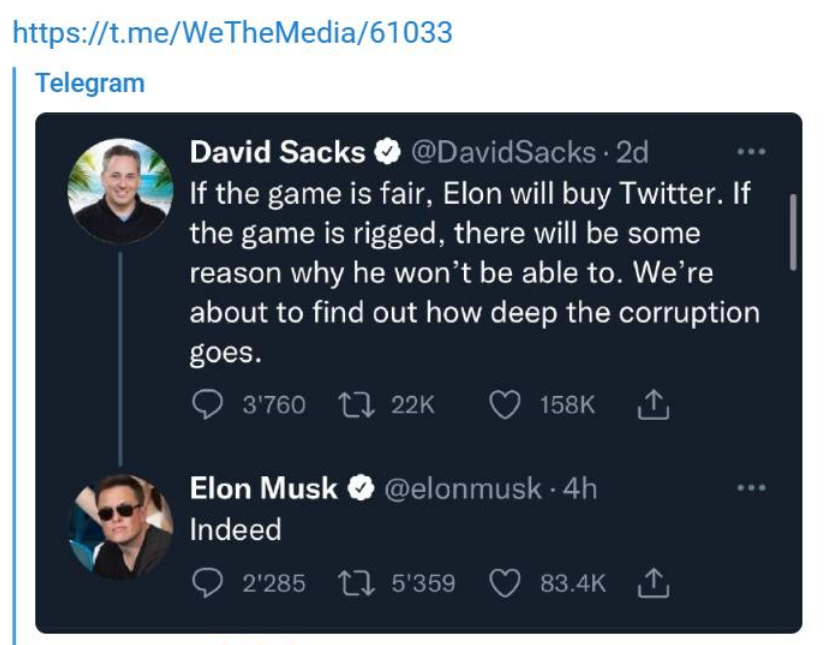This screenshot has height=645, width=824.
Task: Click the @elonmusk handle
Action: point(462,489)
